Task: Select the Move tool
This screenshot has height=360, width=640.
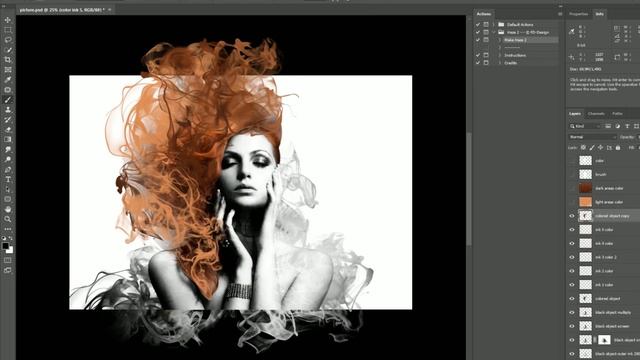Action: click(8, 20)
